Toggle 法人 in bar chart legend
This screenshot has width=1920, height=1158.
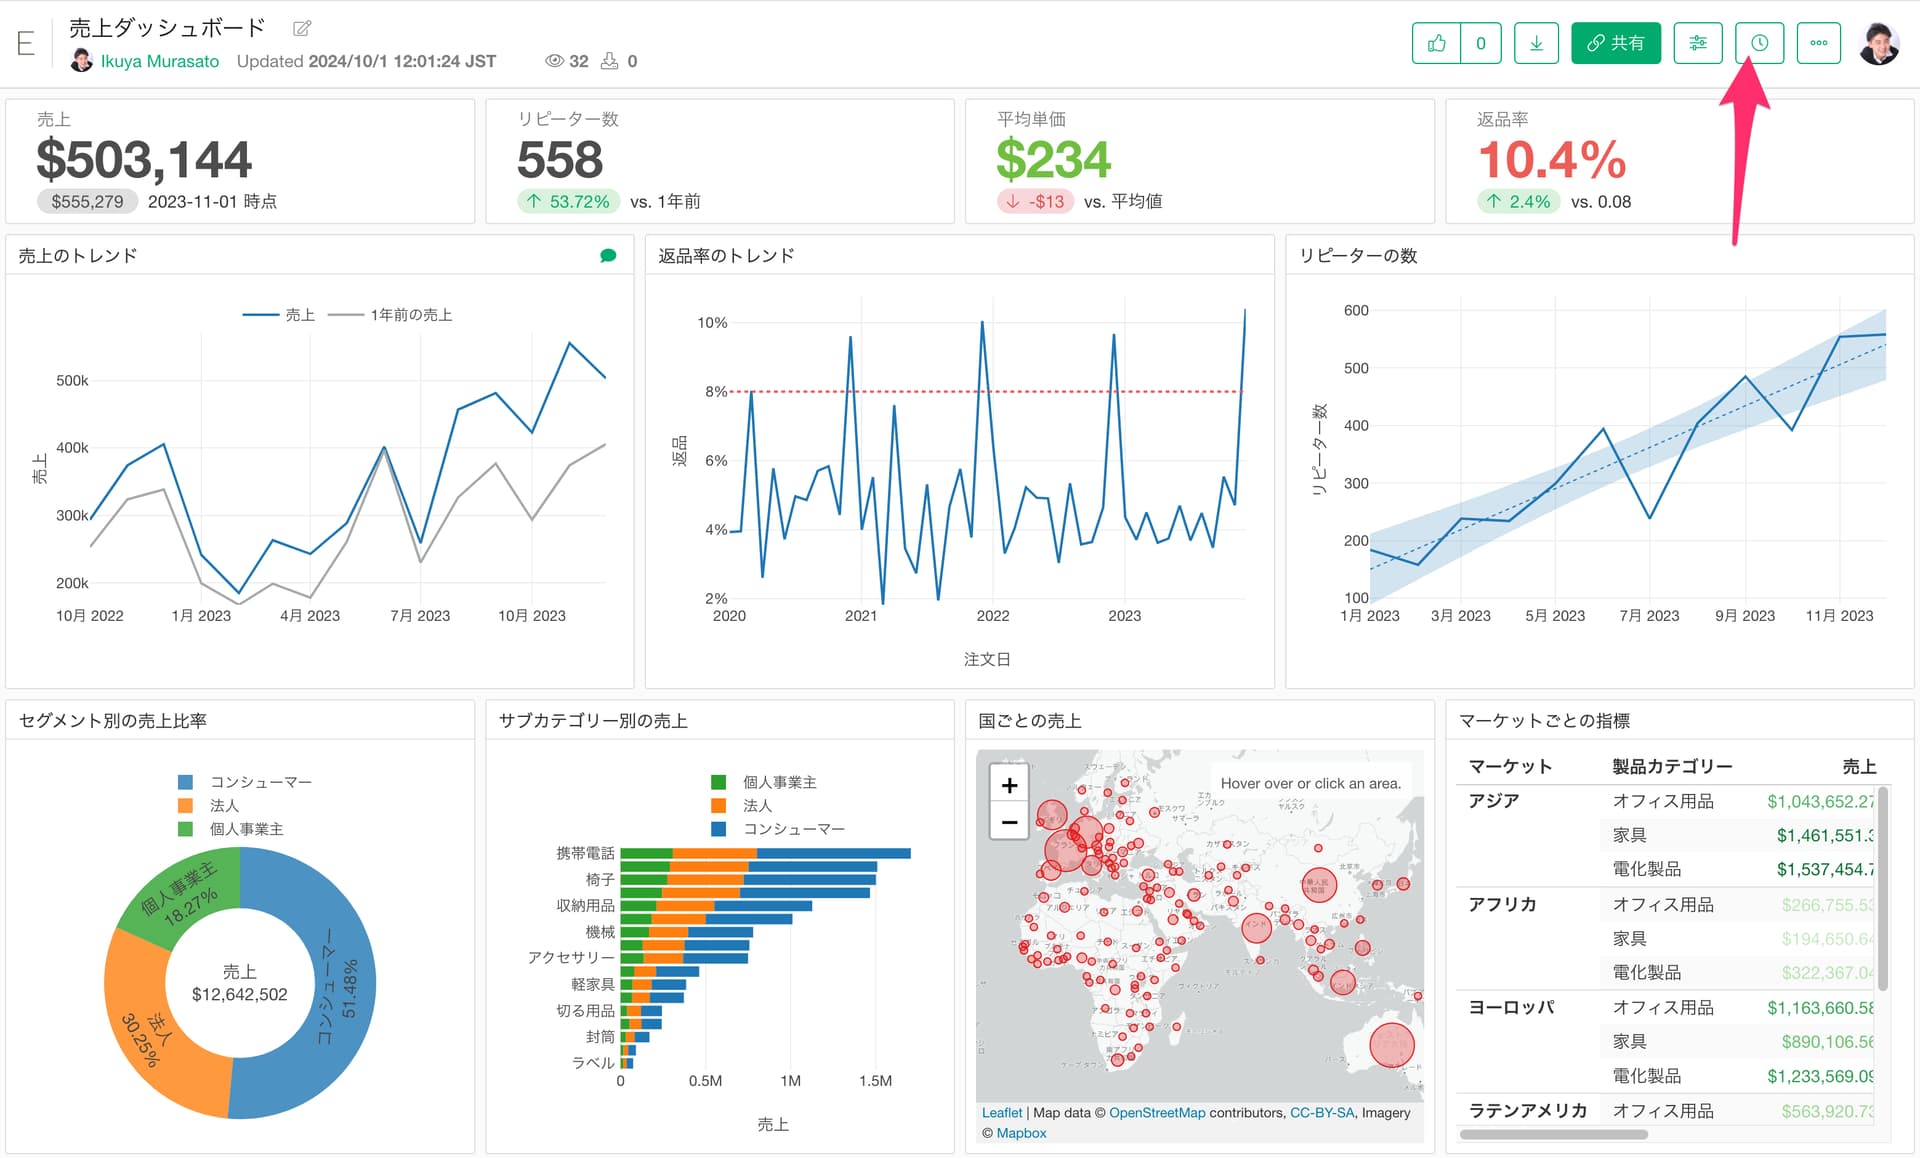pyautogui.click(x=741, y=805)
